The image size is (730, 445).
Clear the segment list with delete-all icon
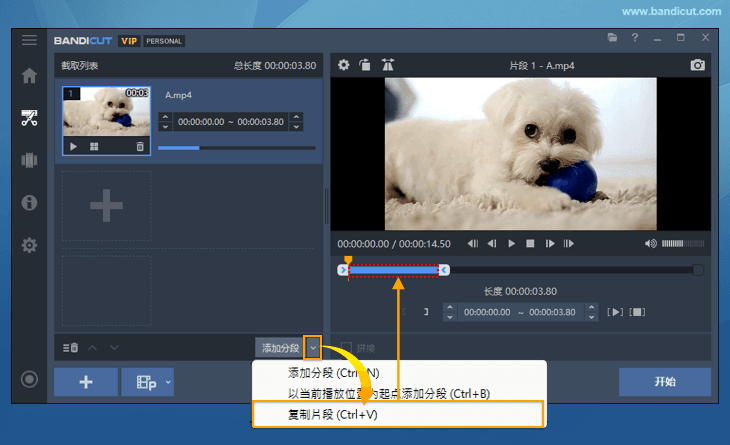pyautogui.click(x=70, y=348)
